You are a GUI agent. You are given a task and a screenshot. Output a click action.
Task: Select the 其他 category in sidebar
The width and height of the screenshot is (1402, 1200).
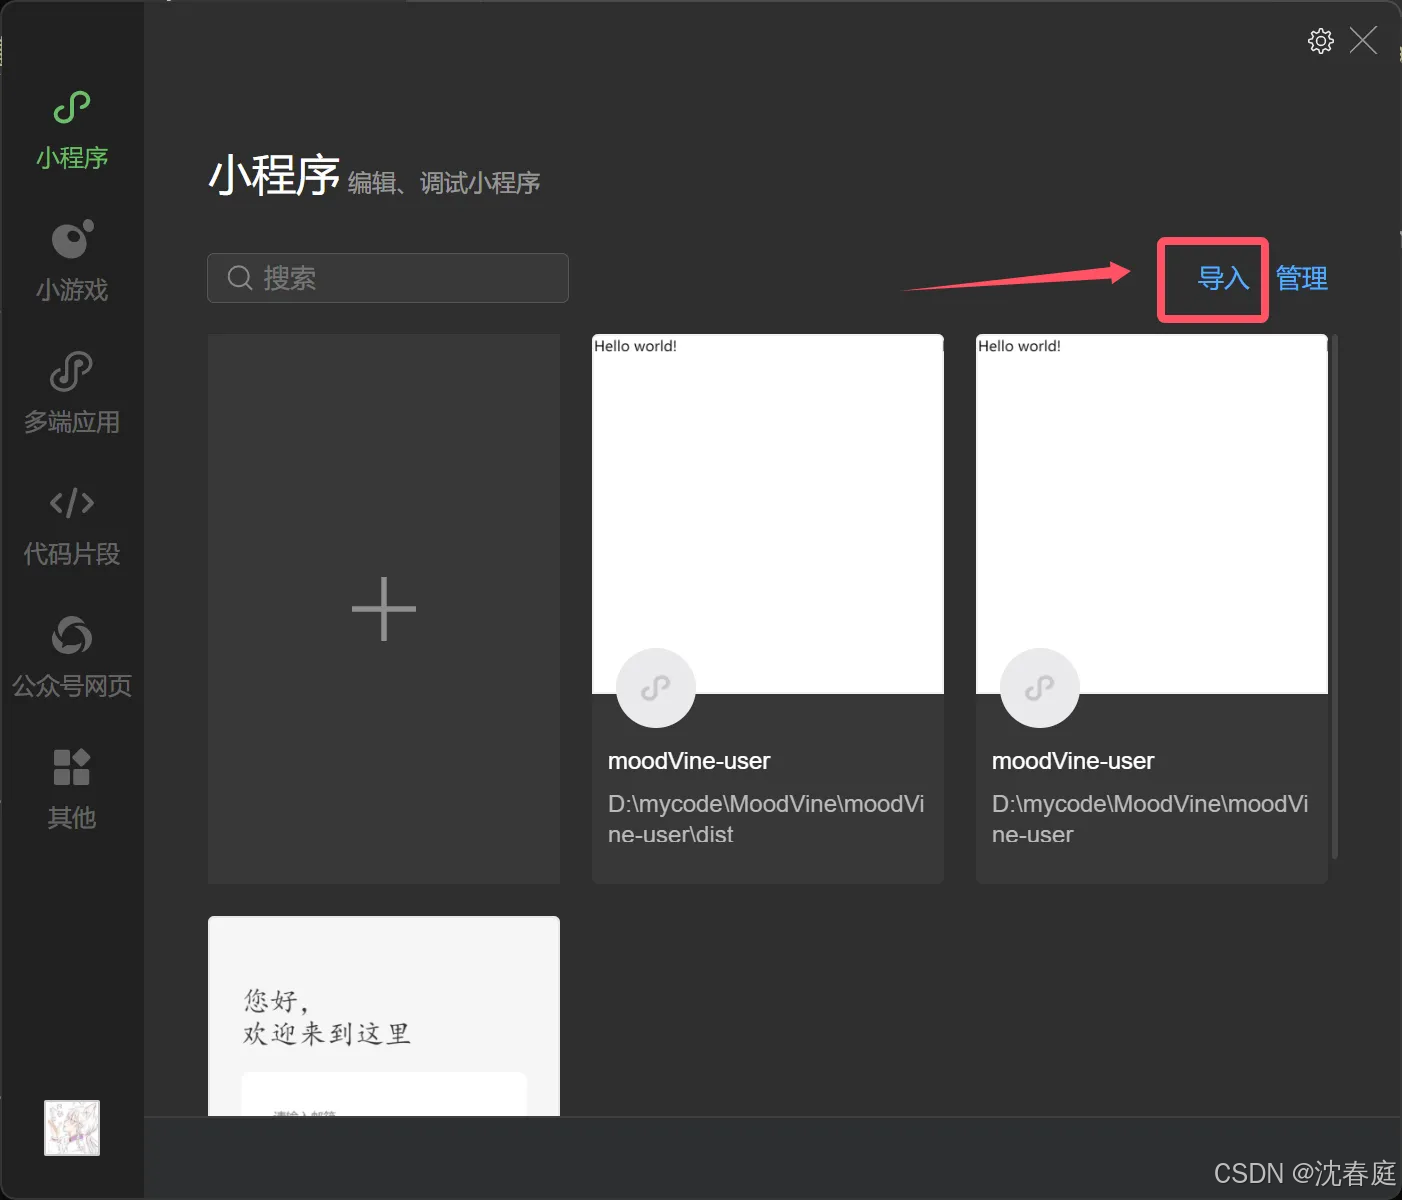coord(71,790)
